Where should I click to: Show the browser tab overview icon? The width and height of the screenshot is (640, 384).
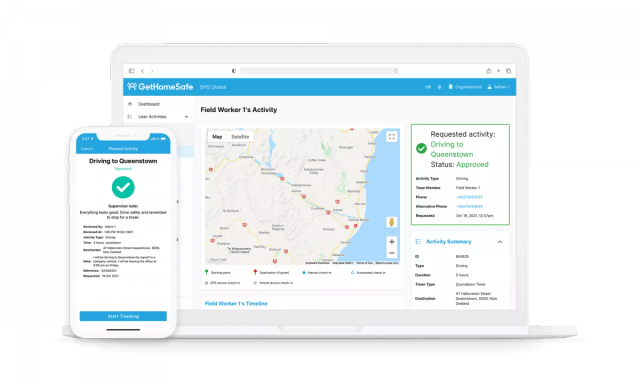point(509,71)
